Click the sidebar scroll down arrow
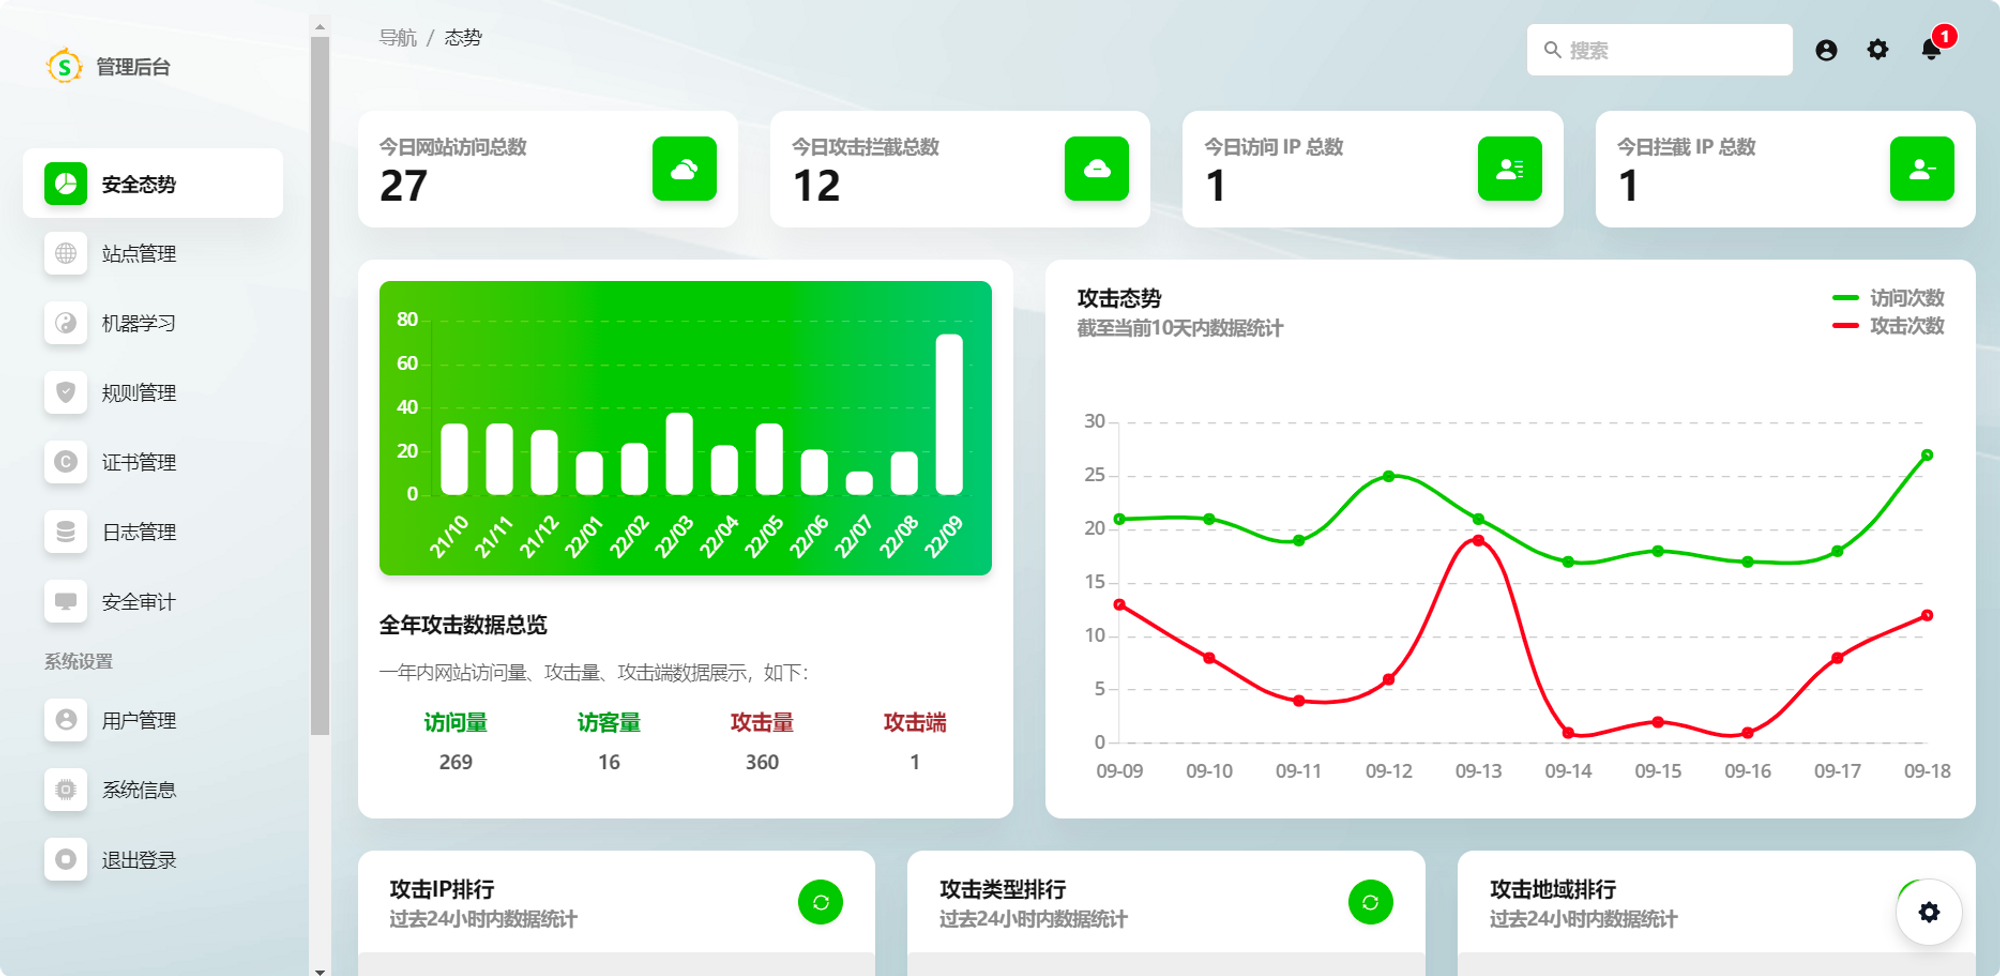The width and height of the screenshot is (2000, 976). coord(320,970)
